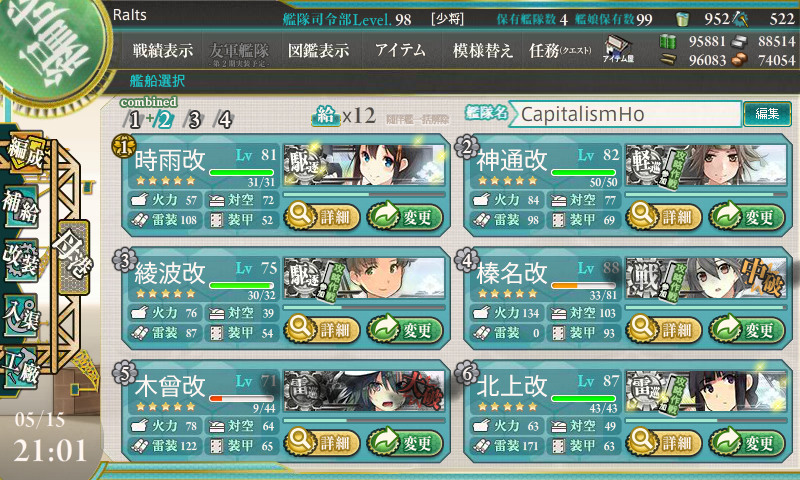
Task: Select fleet 1 tab
Action: (x=134, y=120)
